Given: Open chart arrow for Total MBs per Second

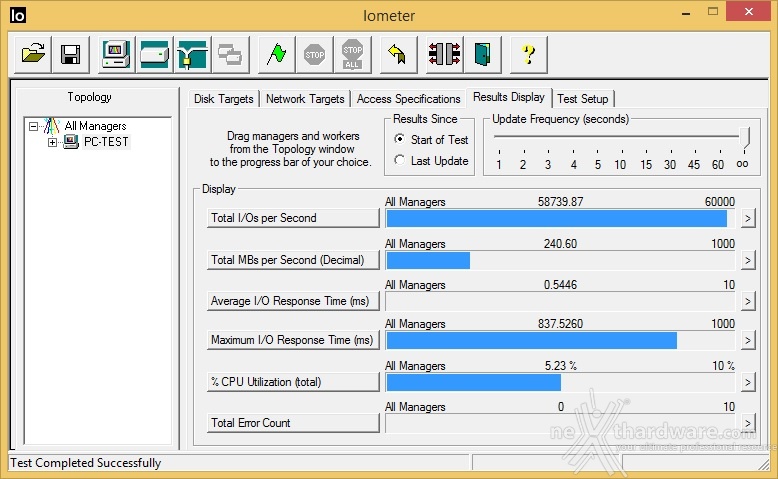Looking at the screenshot, I should [x=748, y=260].
